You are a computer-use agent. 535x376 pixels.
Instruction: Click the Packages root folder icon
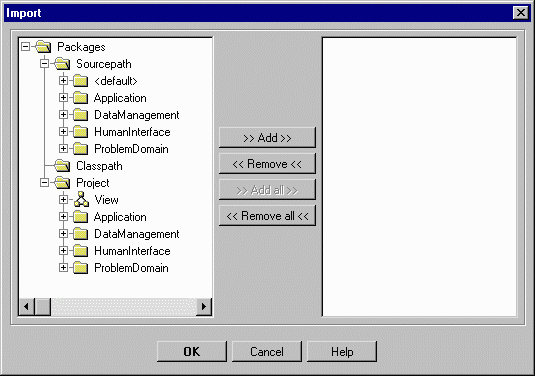(43, 47)
